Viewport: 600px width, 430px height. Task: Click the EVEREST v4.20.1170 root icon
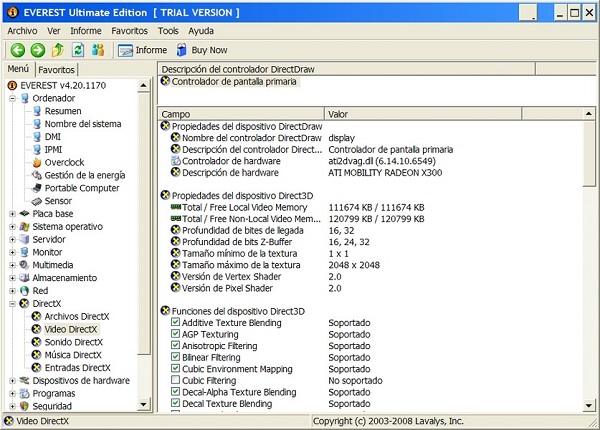[x=12, y=85]
